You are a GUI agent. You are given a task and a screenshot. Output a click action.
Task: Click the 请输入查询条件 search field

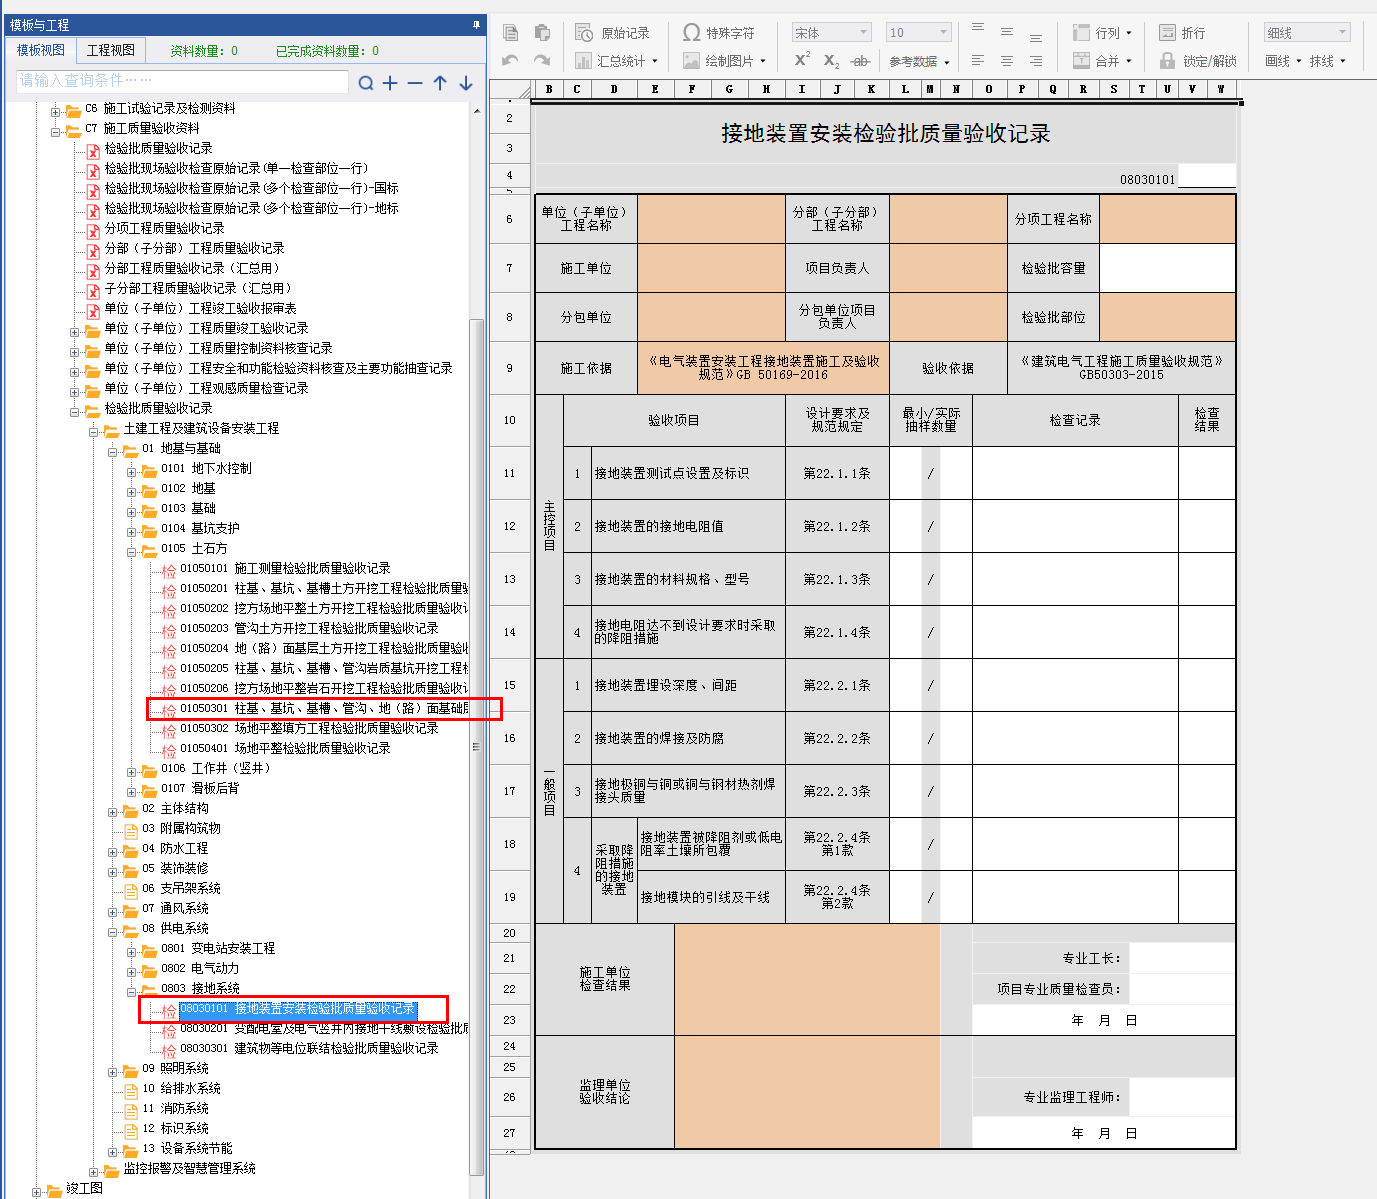click(x=182, y=81)
